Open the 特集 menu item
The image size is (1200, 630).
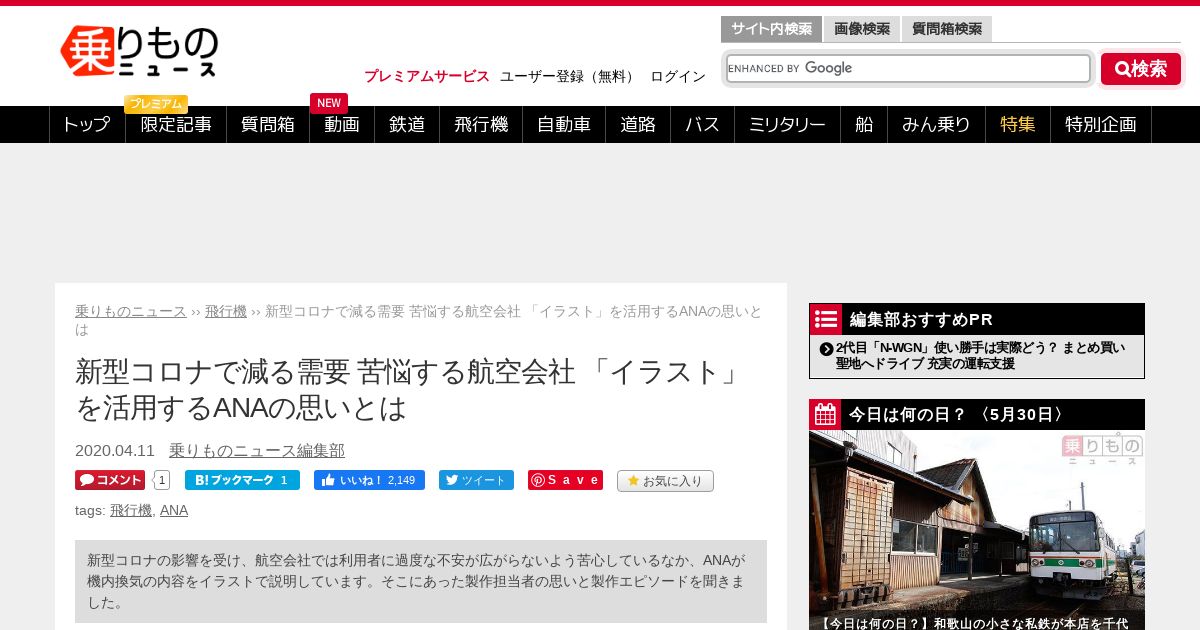pos(1018,124)
